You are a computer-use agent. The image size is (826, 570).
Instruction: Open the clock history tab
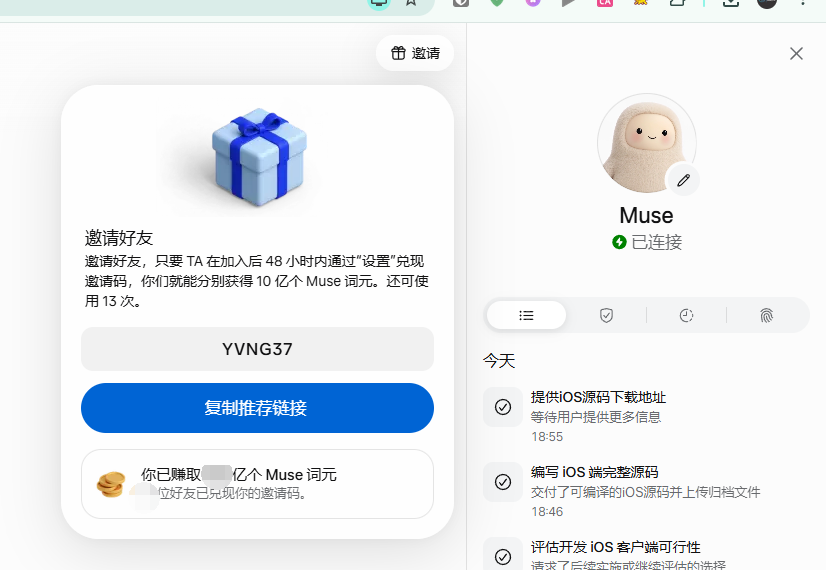(x=686, y=315)
